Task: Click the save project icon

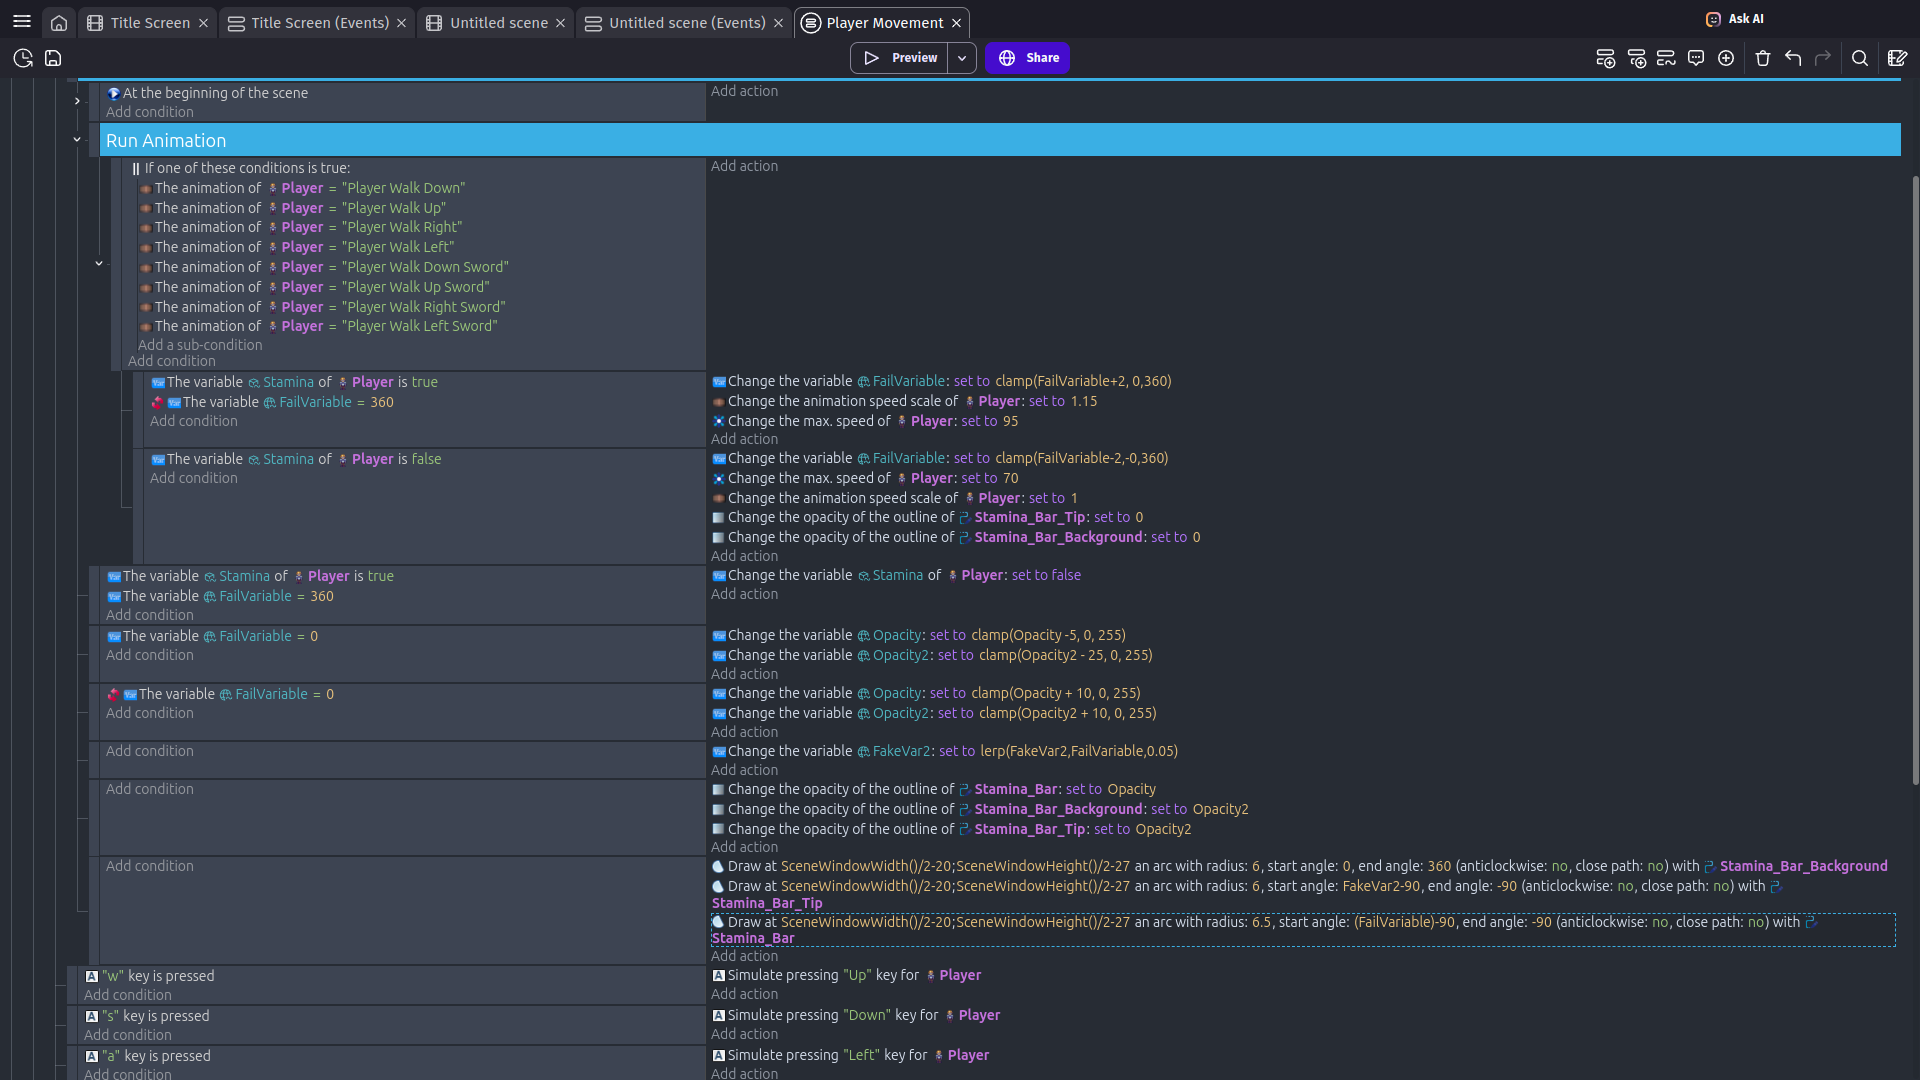Action: click(x=53, y=58)
